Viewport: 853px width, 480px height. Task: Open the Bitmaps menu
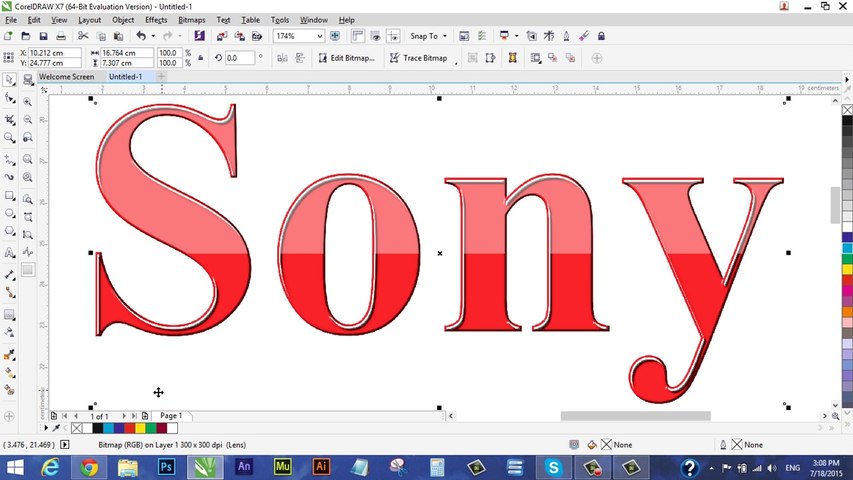pos(191,20)
